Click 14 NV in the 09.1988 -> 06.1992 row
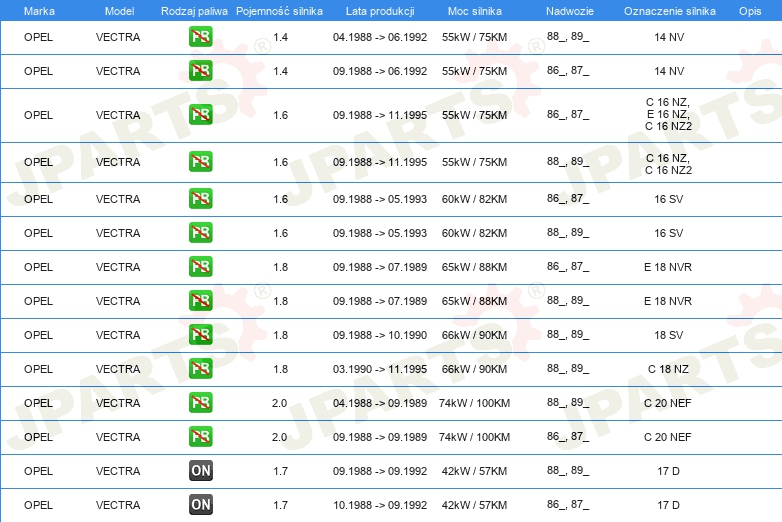 click(669, 71)
